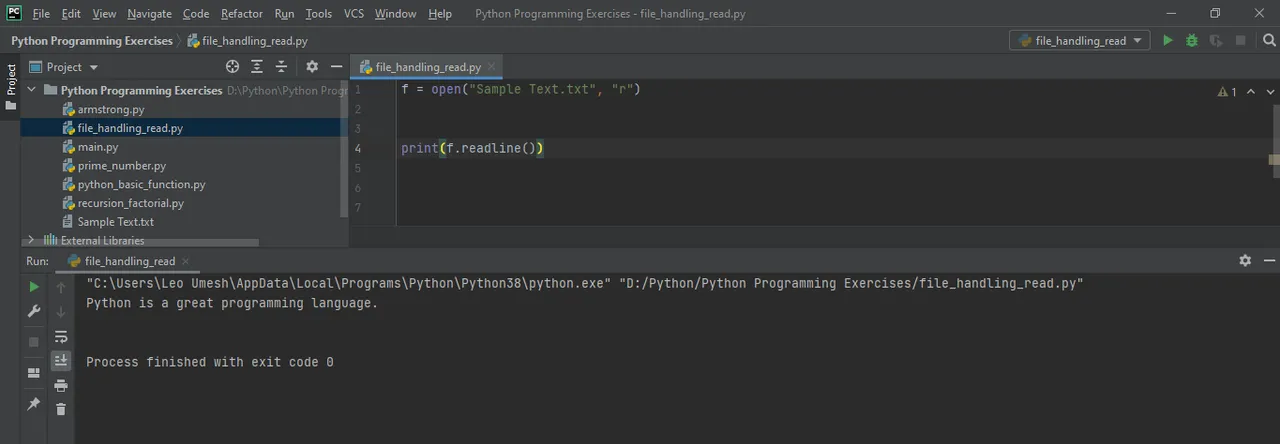The image size is (1280, 444).
Task: Open the Help menu
Action: [x=440, y=14]
